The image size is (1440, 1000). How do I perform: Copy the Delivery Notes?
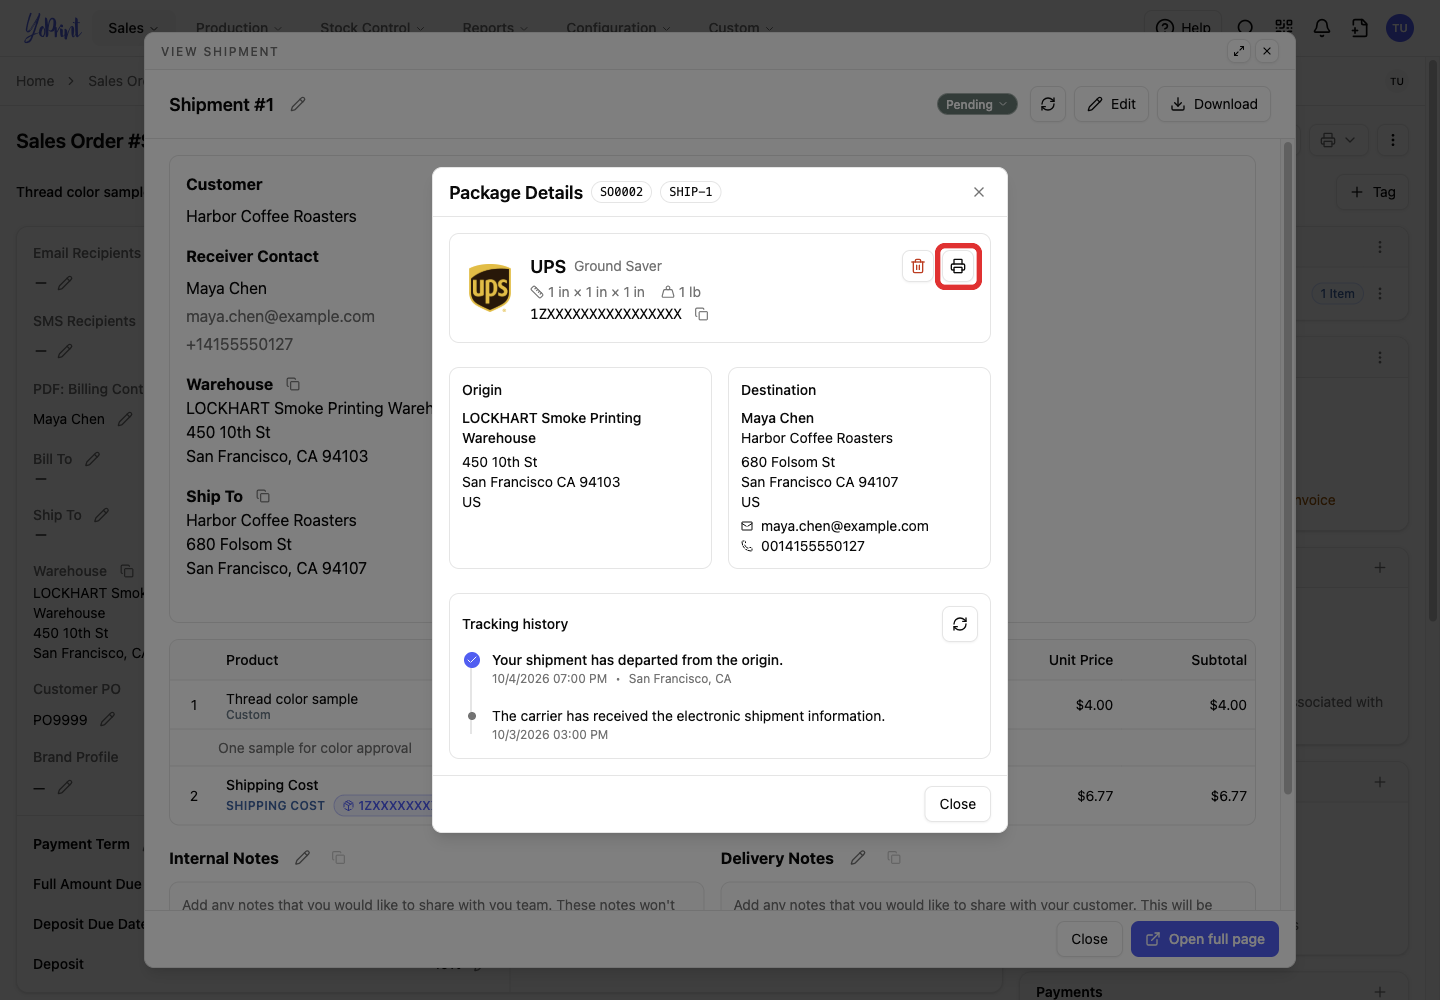coord(894,858)
